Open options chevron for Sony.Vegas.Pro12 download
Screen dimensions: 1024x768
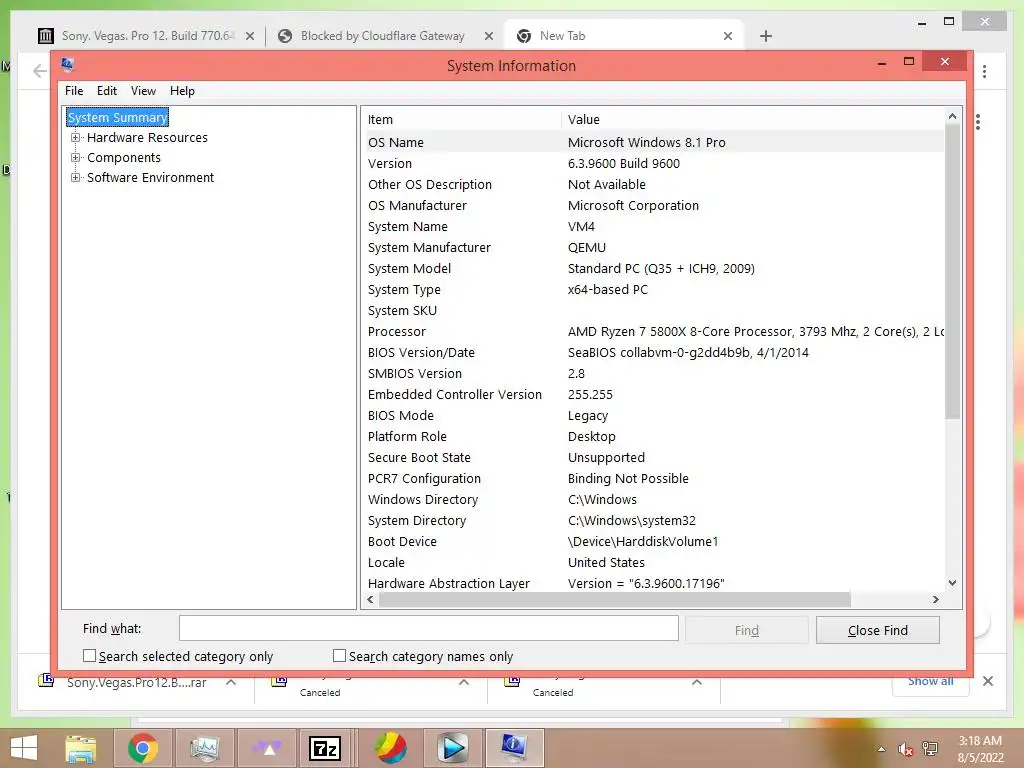231,682
